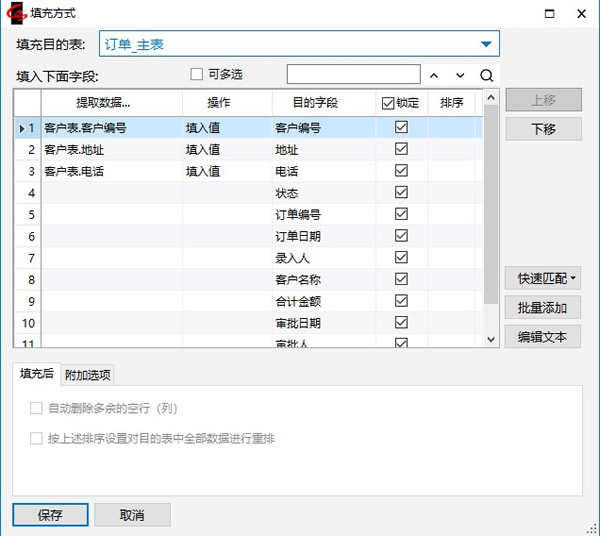Viewport: 600px width, 536px height.
Task: Click the search magnifier icon
Action: (x=486, y=75)
